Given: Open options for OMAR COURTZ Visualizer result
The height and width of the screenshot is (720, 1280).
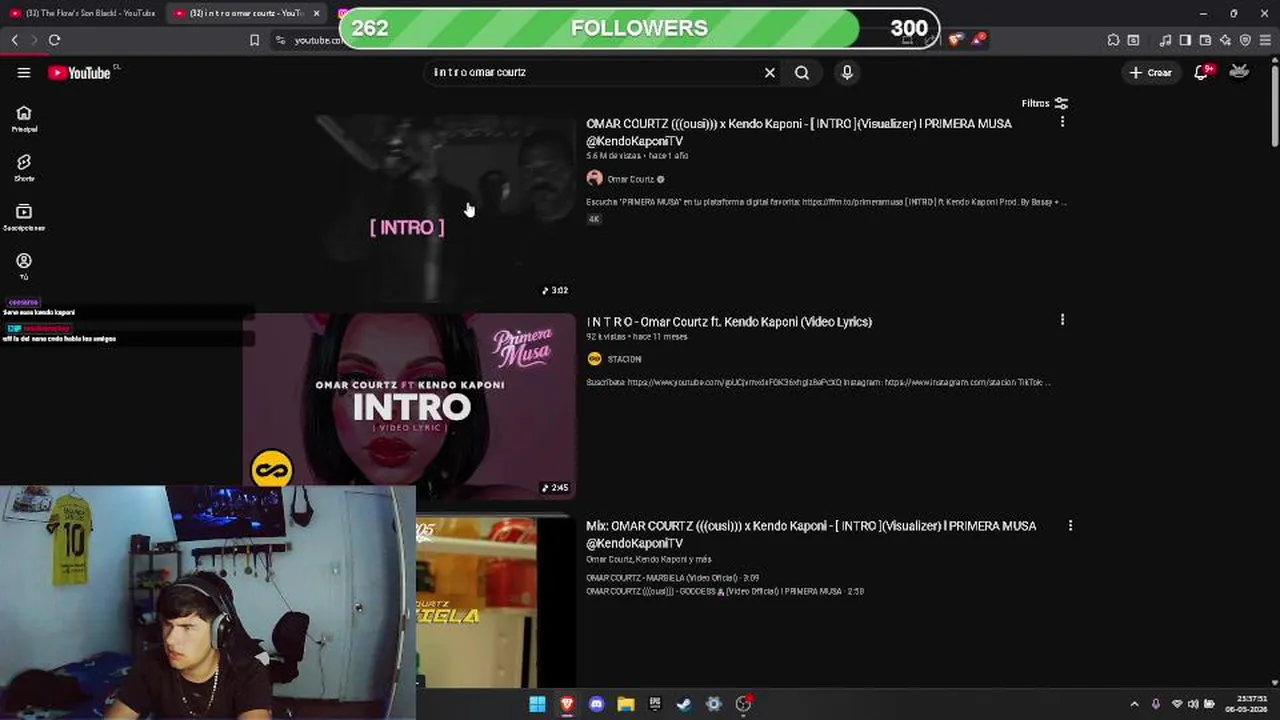Looking at the screenshot, I should [x=1062, y=122].
